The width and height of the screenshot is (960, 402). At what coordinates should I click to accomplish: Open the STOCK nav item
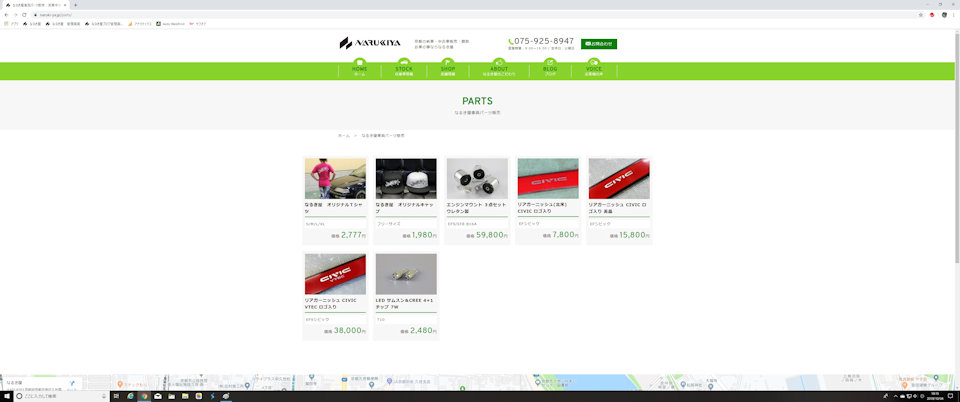tap(403, 69)
